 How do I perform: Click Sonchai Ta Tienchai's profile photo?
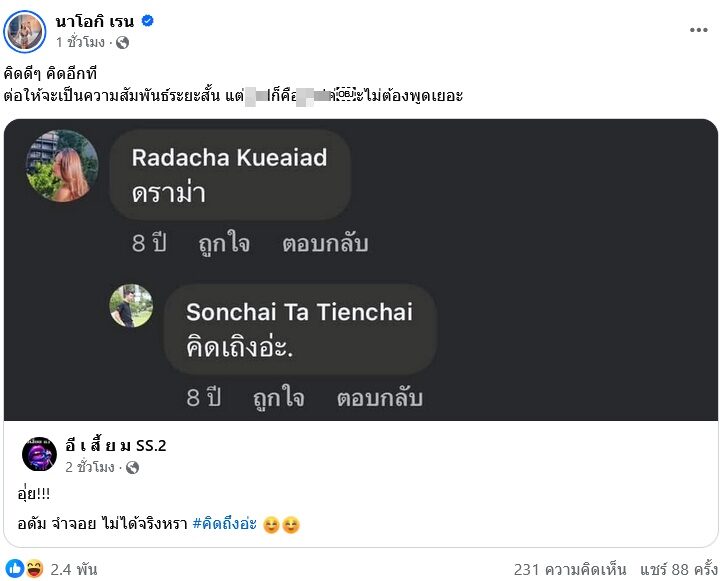(131, 306)
